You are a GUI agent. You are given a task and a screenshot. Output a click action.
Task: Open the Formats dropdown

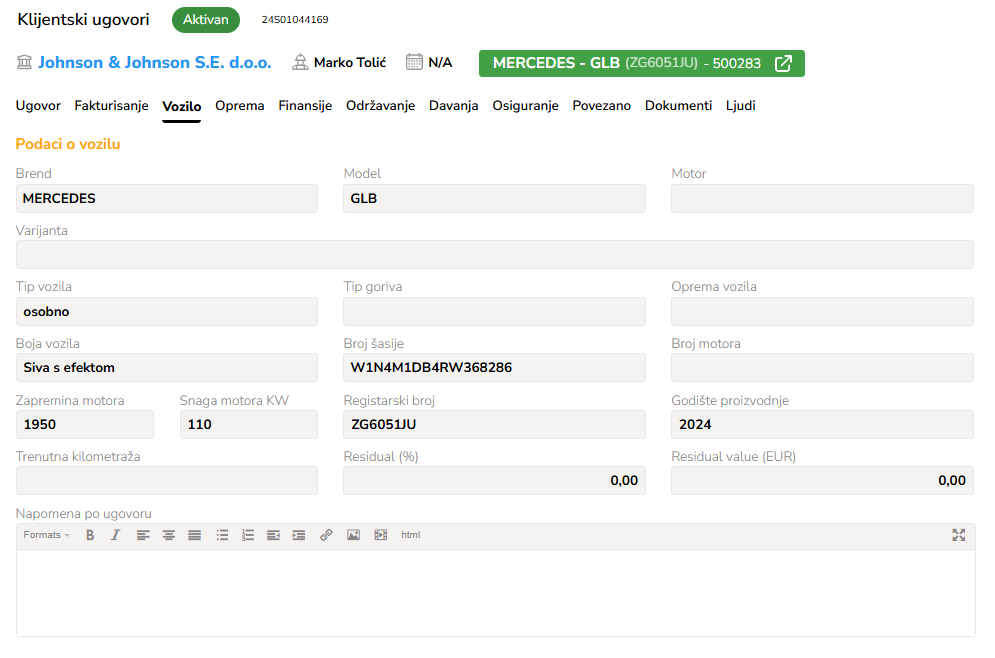[46, 535]
